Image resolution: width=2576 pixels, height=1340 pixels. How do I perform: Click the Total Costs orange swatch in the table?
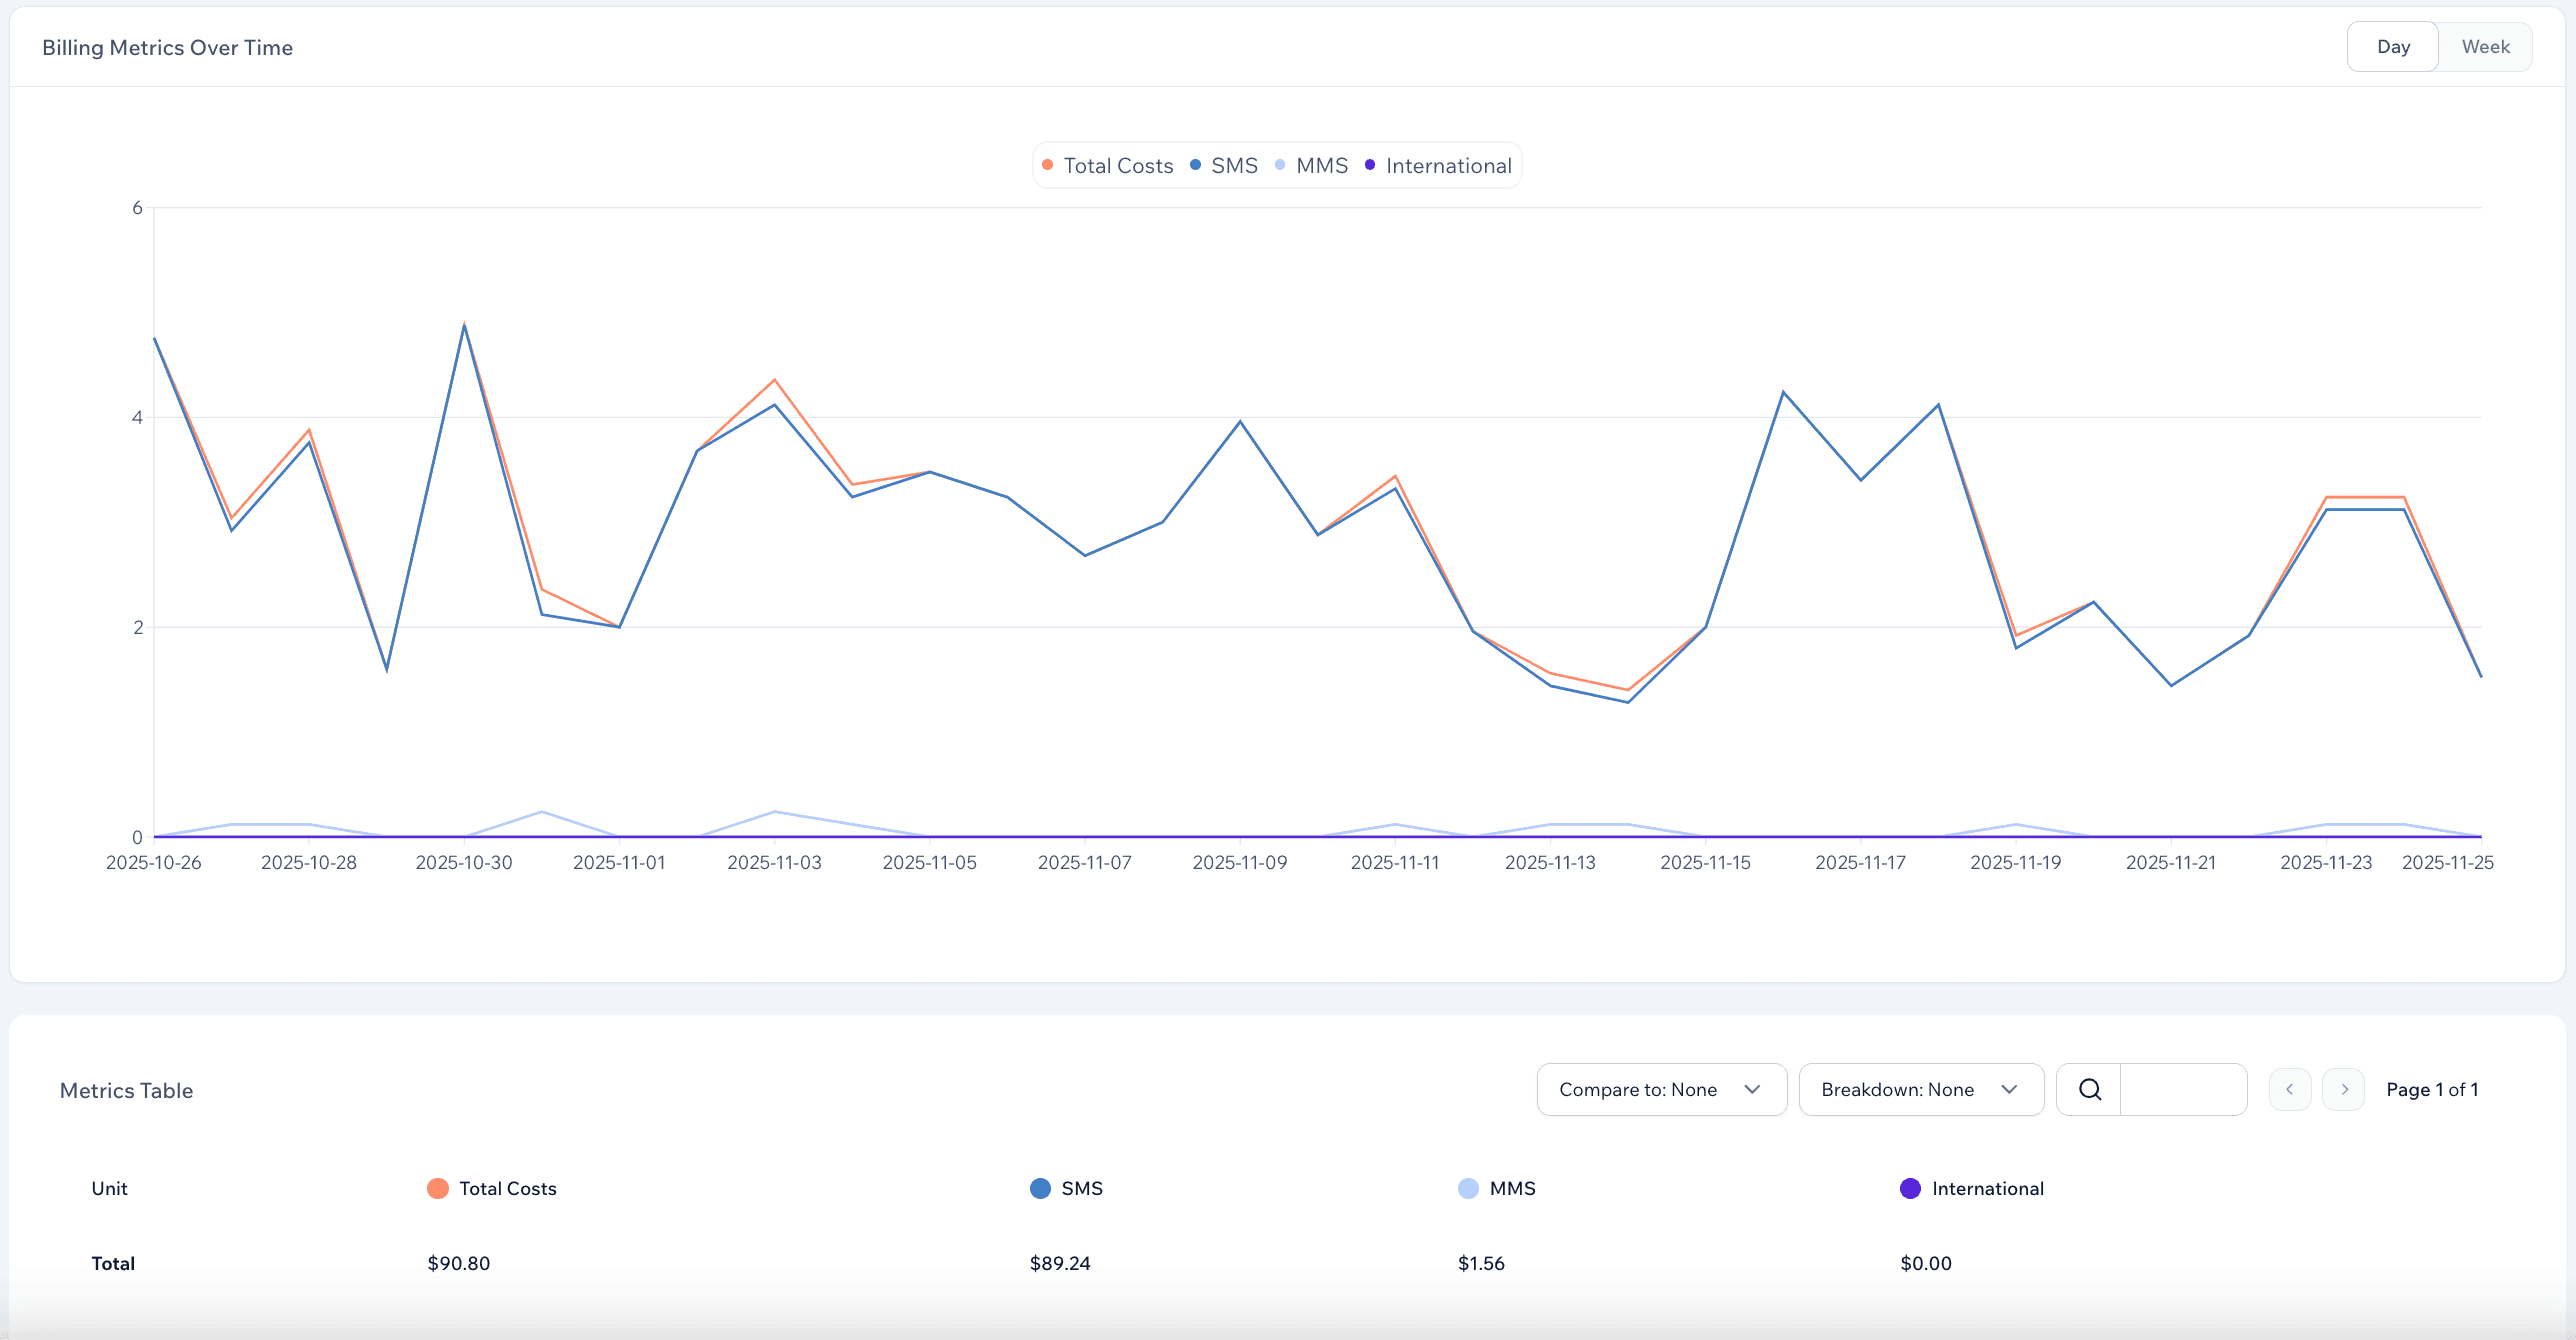coord(437,1188)
